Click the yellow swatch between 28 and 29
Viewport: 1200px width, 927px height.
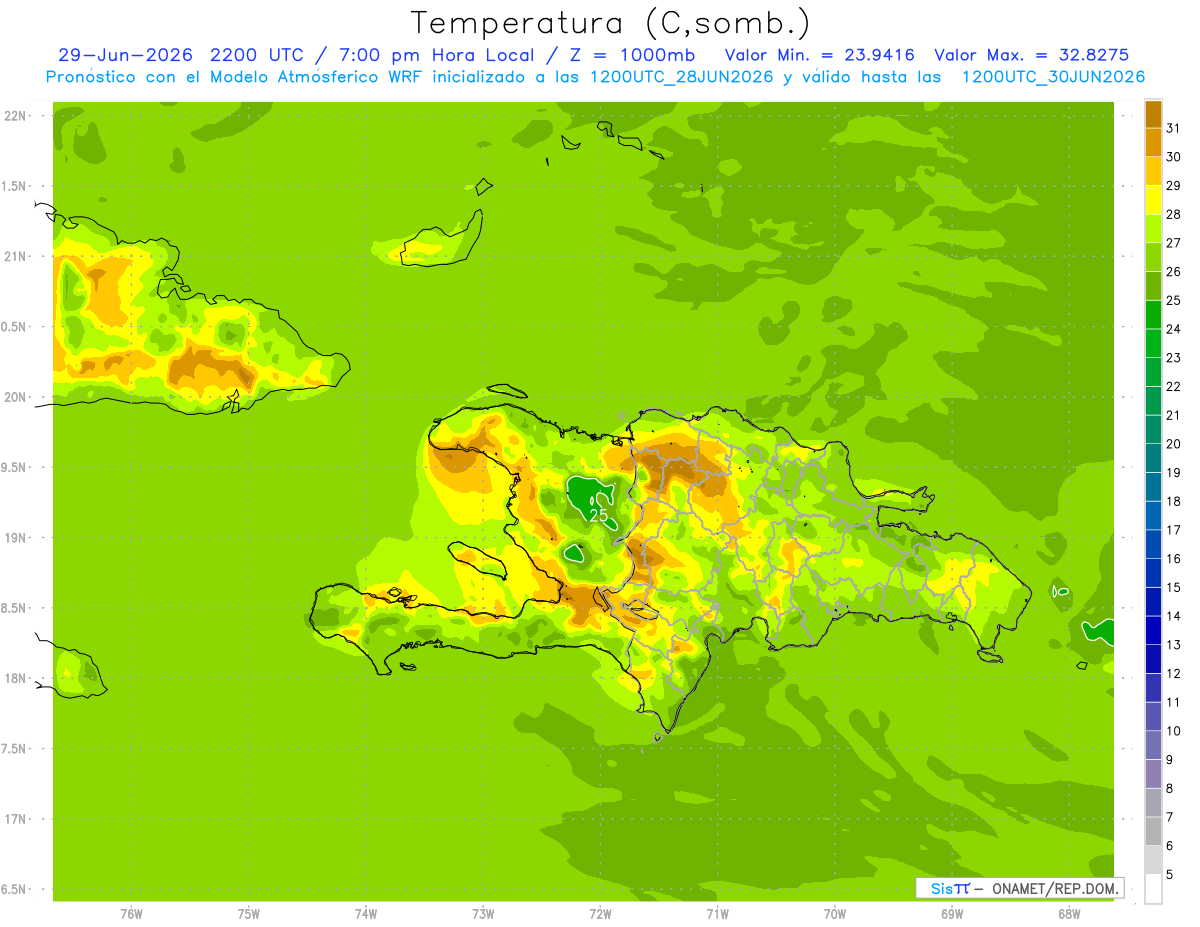click(x=1153, y=198)
